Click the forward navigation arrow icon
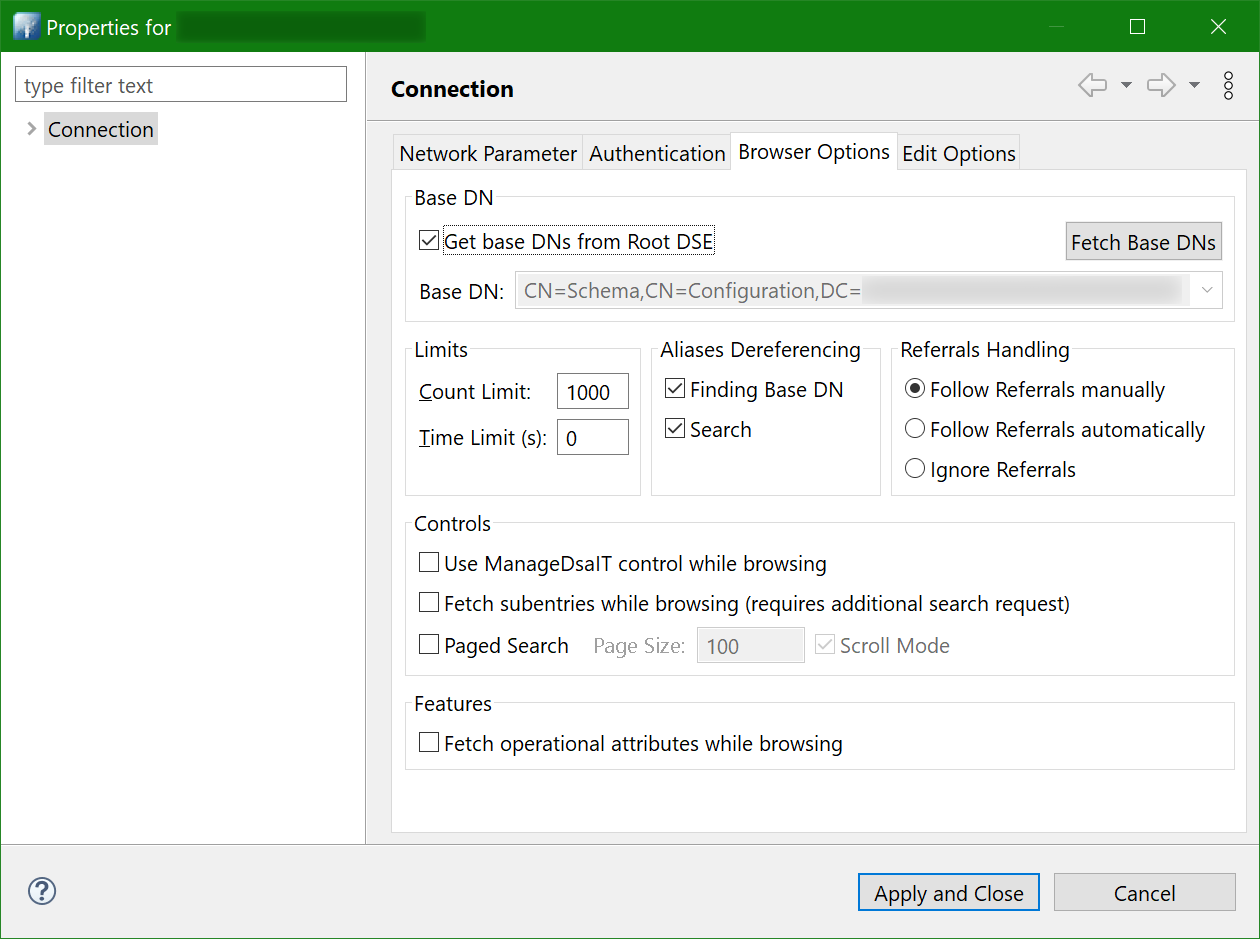The height and width of the screenshot is (939, 1260). point(1160,86)
